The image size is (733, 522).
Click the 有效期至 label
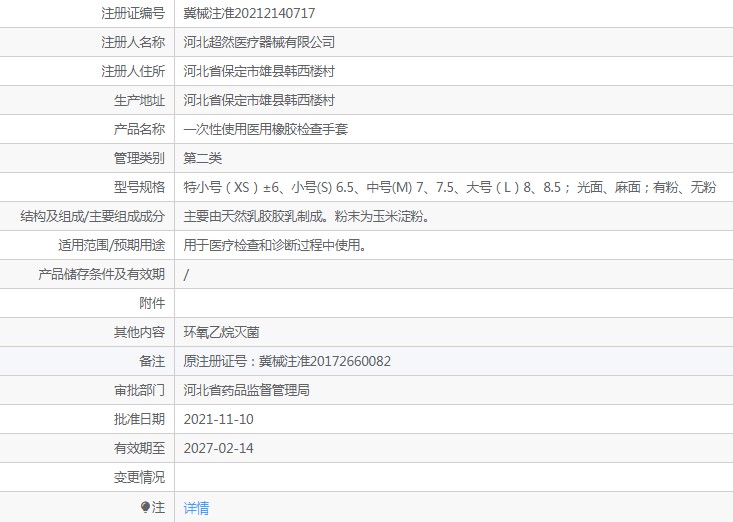[139, 448]
